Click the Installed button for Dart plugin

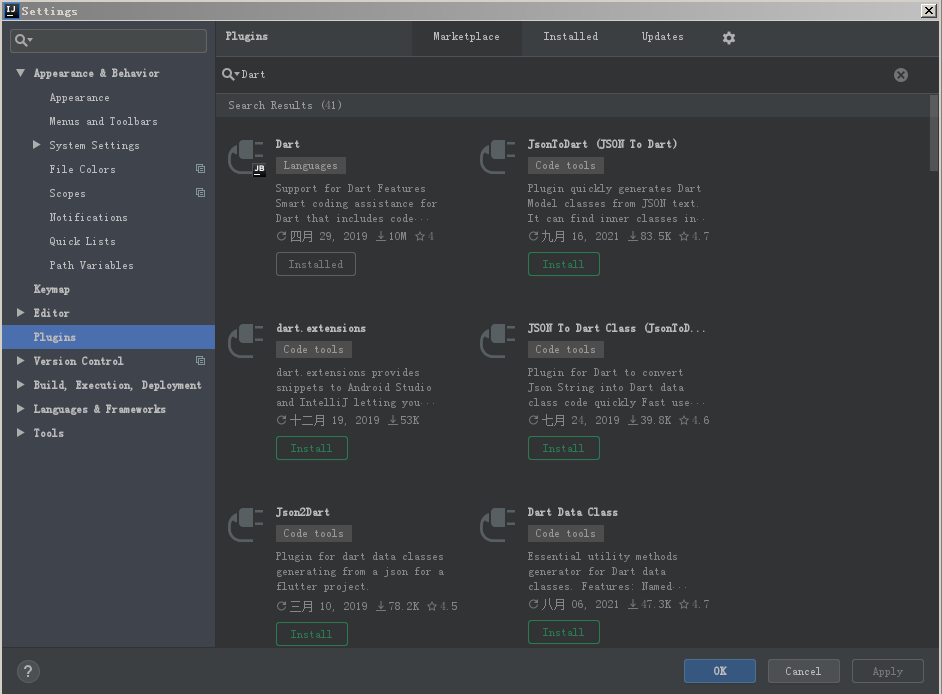pyautogui.click(x=316, y=264)
